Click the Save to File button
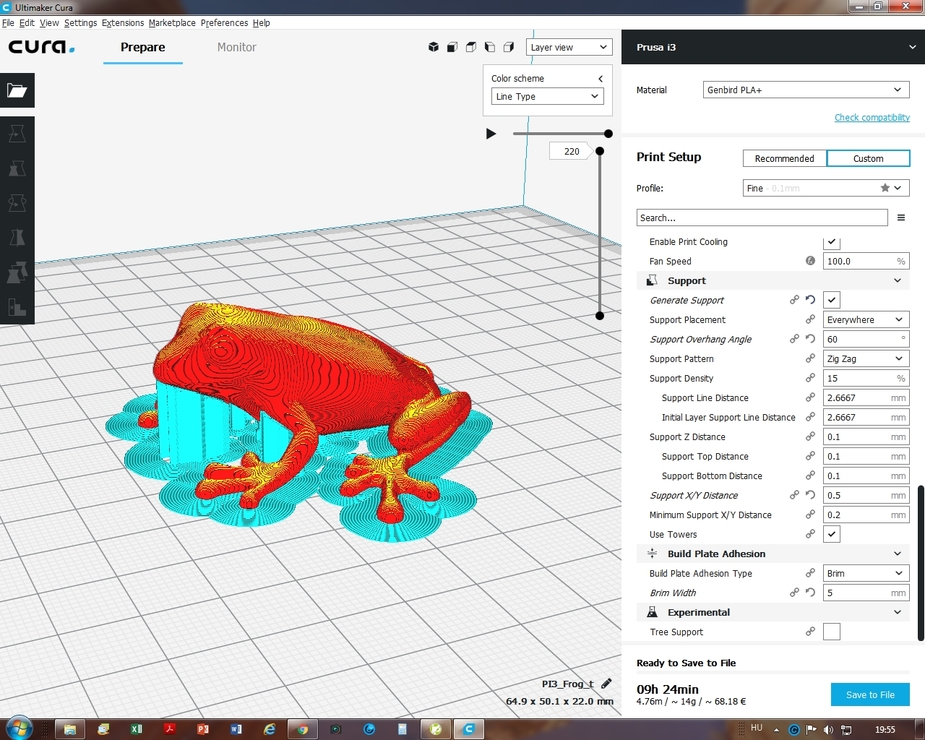 [x=870, y=695]
